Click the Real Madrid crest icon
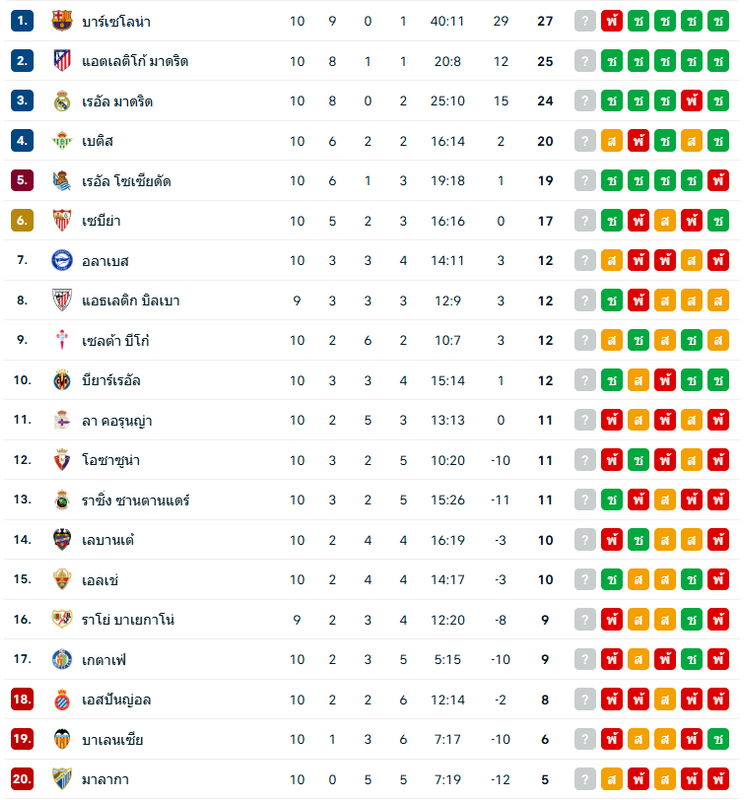This screenshot has height=800, width=744. 62,101
